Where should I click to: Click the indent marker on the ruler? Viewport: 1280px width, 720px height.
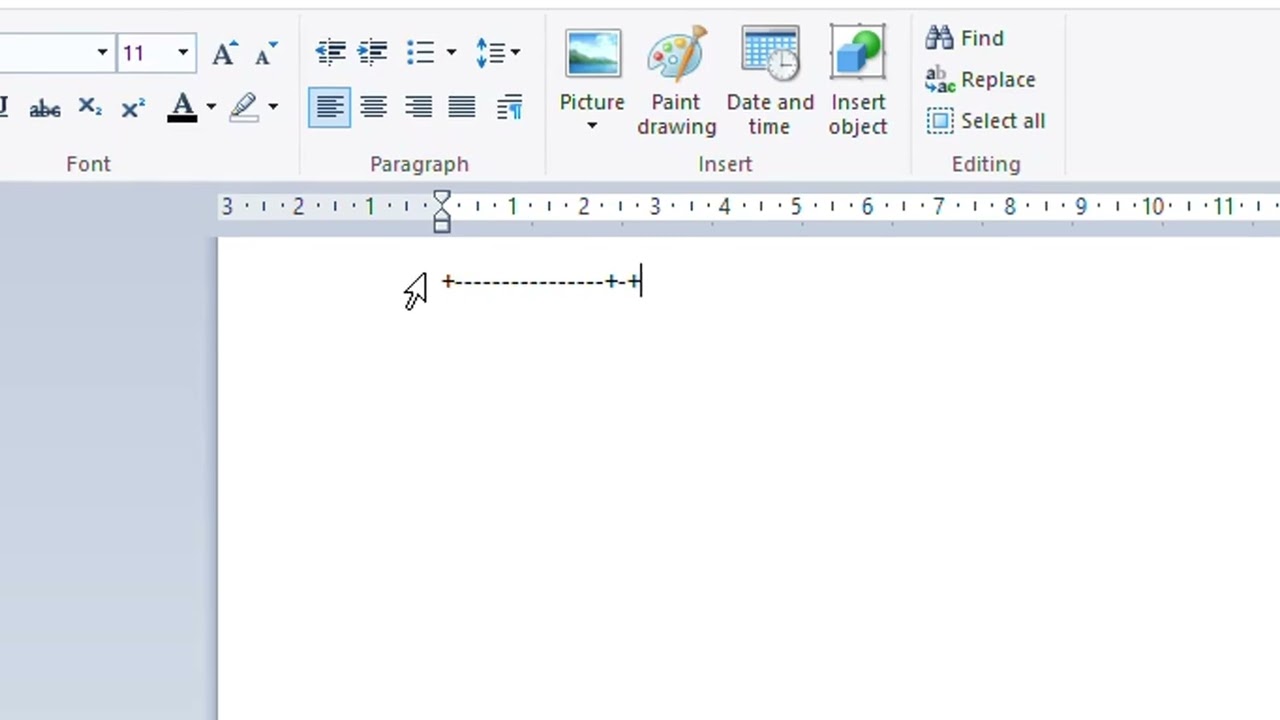(442, 211)
